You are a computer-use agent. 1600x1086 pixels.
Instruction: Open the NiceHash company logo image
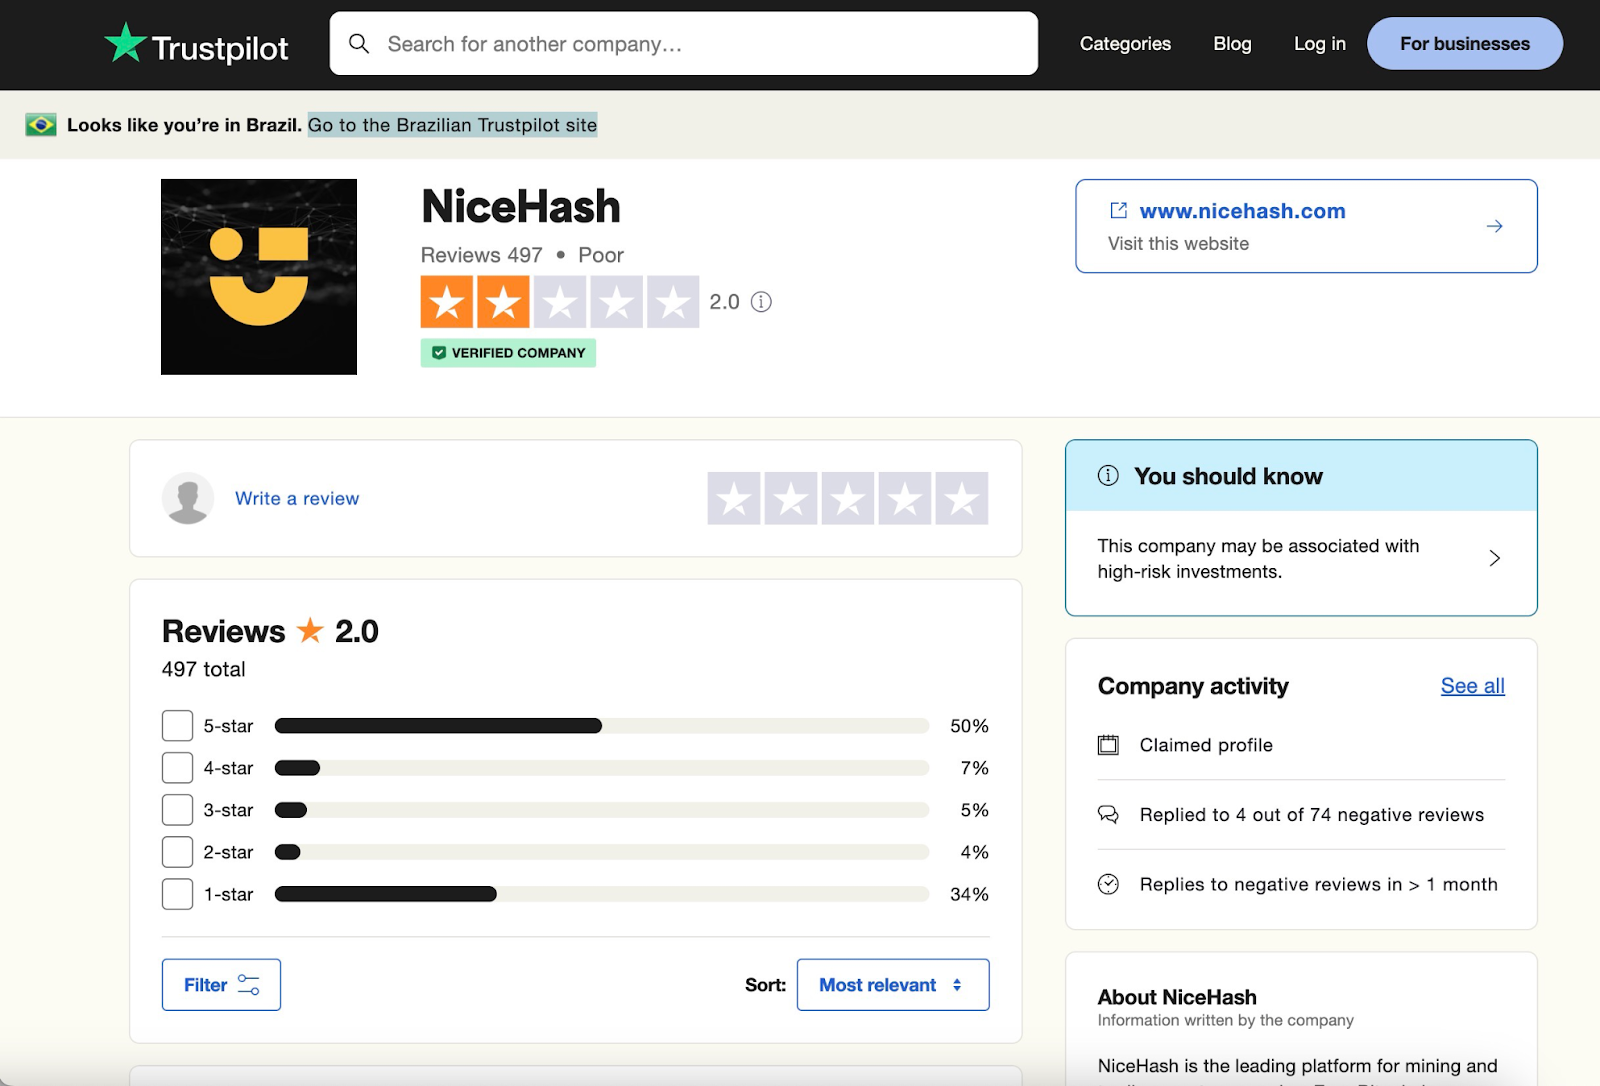259,277
